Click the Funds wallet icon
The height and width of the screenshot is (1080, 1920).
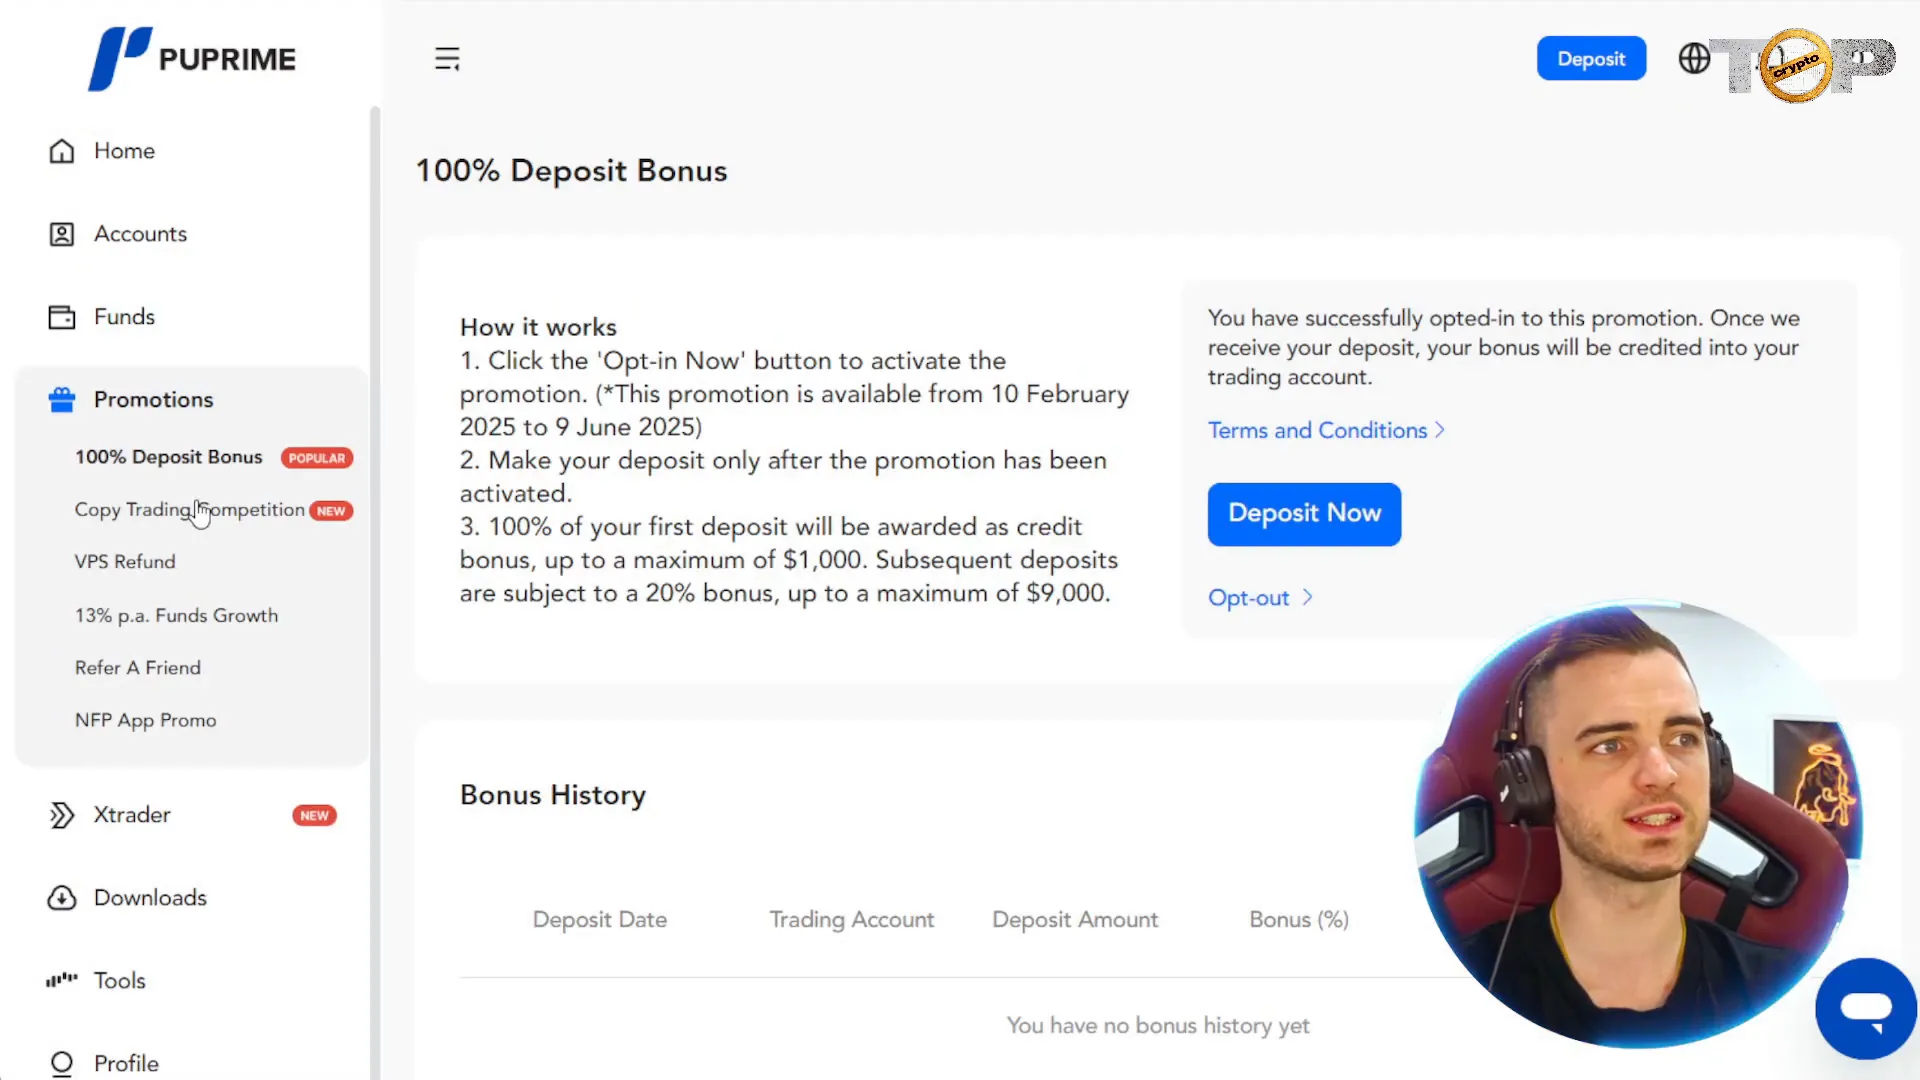[62, 317]
